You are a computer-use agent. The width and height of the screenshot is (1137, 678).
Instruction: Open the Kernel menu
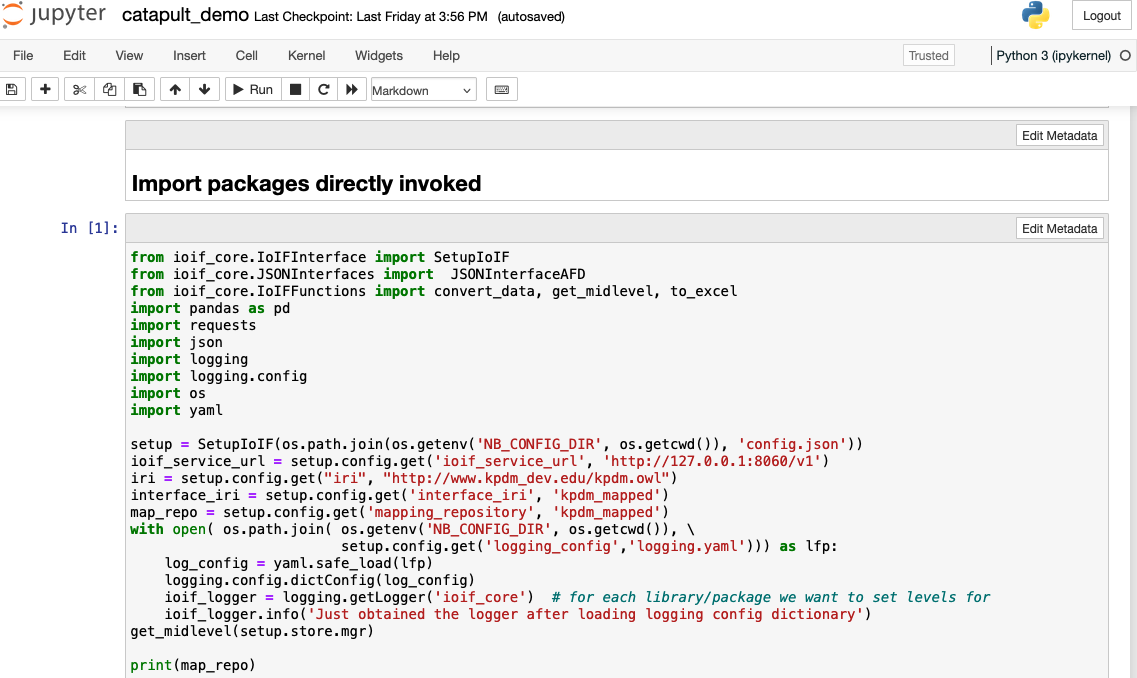point(306,56)
